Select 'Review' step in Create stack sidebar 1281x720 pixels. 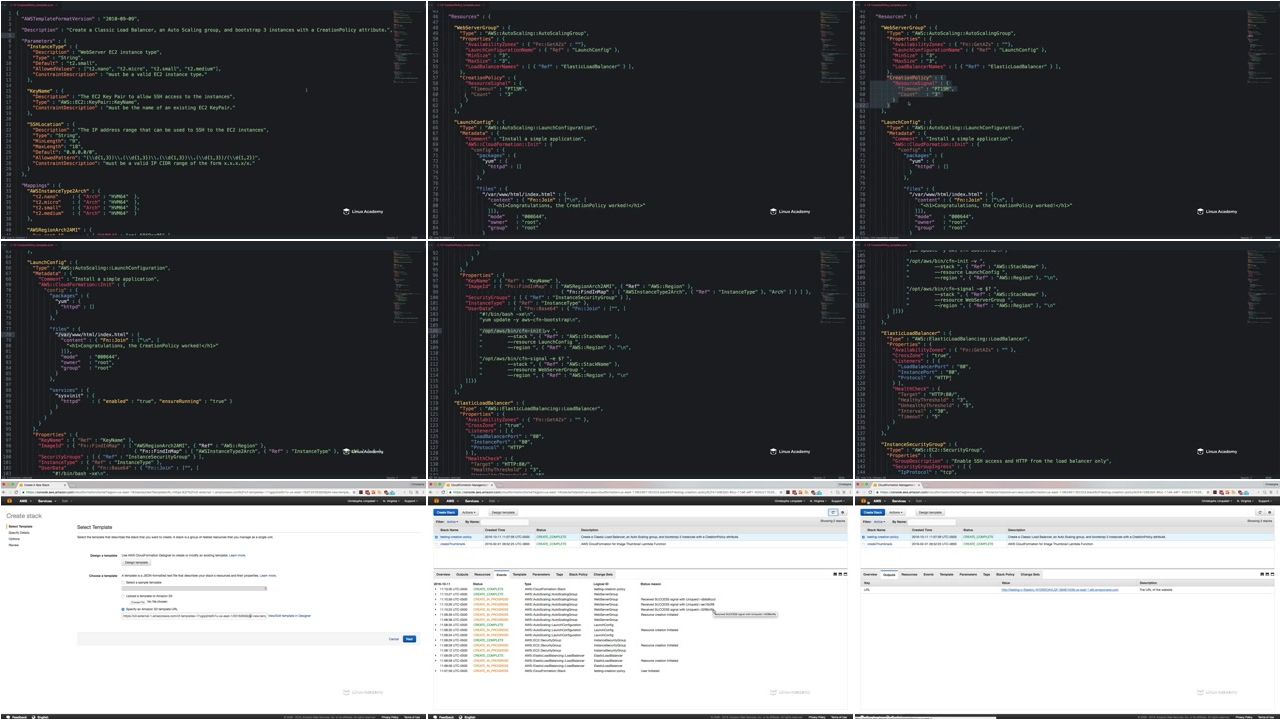(x=14, y=545)
